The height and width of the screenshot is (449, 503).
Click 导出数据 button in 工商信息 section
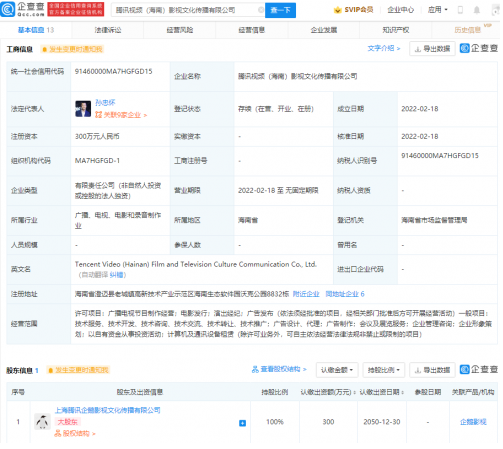432,49
